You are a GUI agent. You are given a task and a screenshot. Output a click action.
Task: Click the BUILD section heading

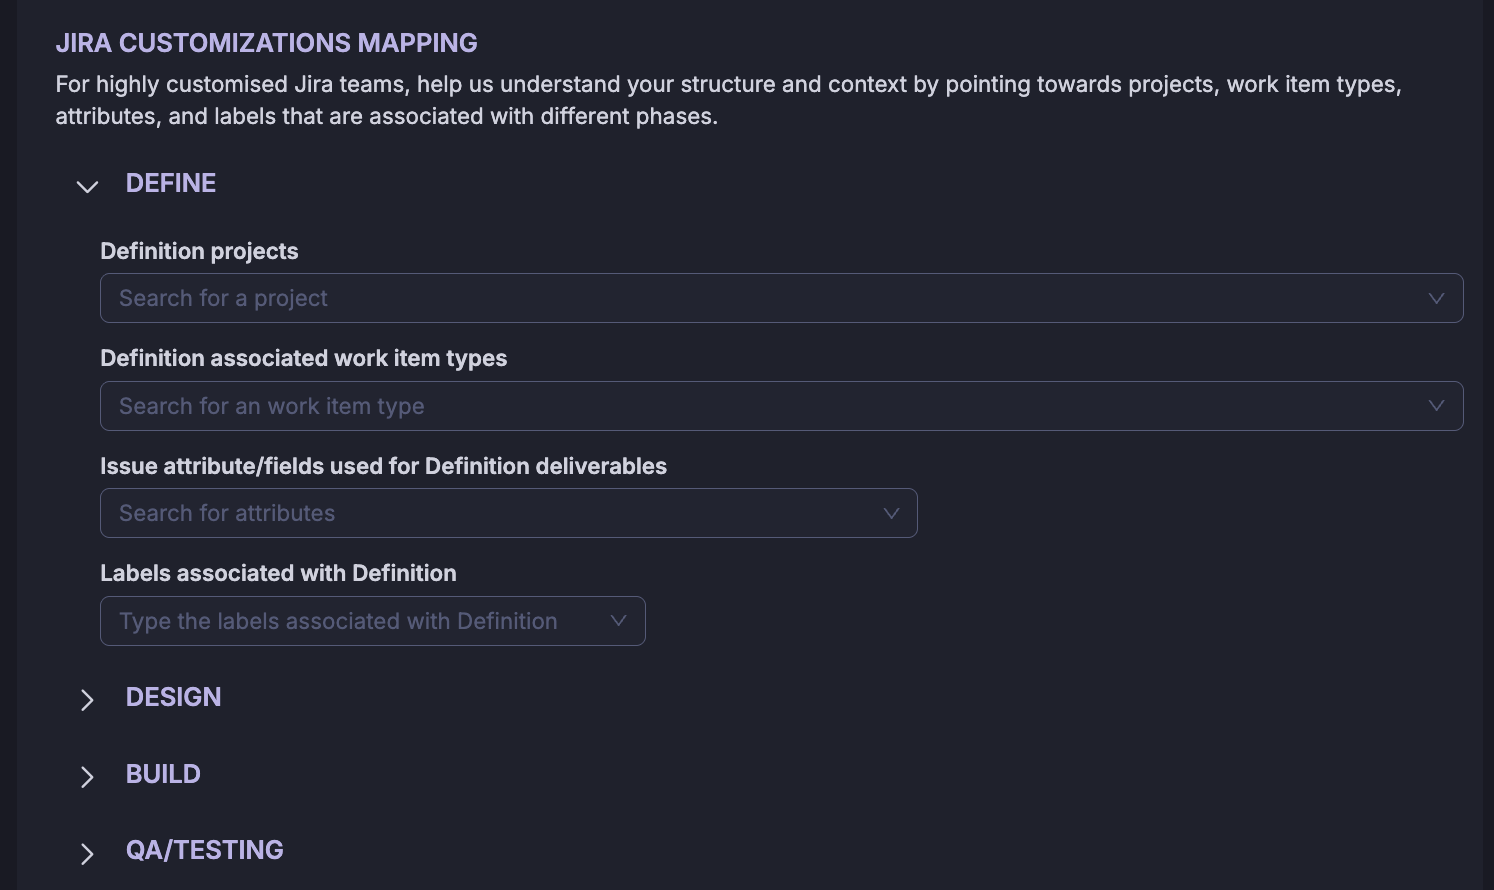pos(163,774)
